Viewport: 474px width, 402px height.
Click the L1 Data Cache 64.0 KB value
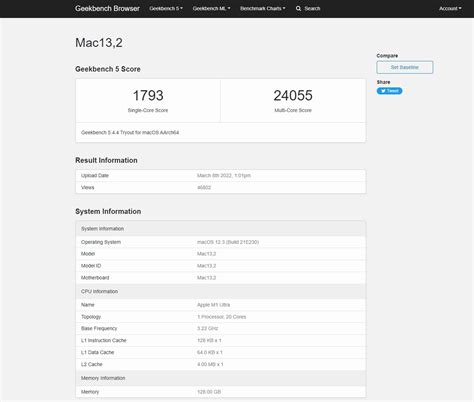point(210,353)
